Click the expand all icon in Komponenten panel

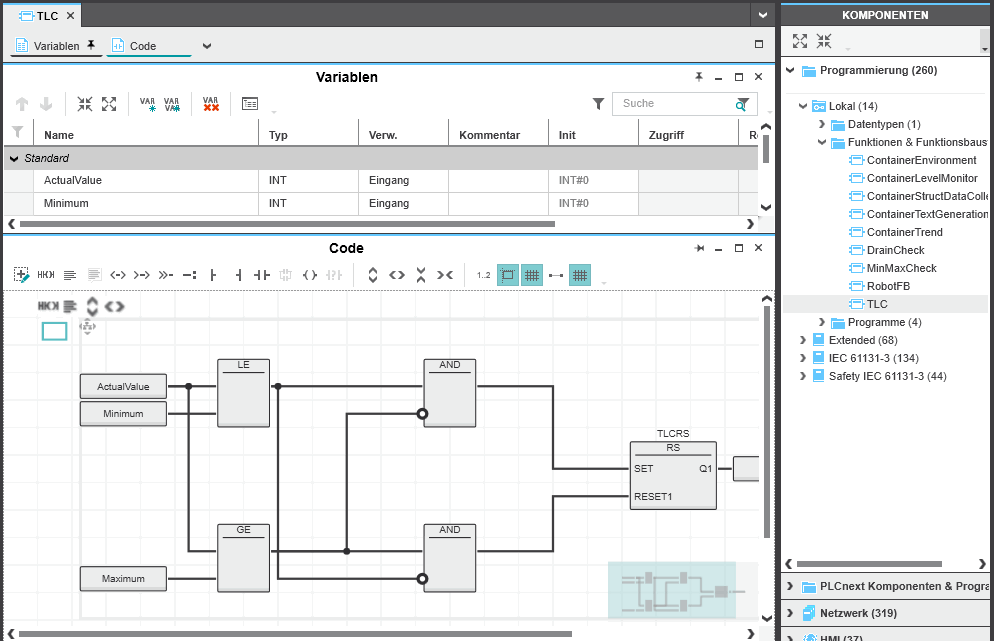(x=800, y=41)
